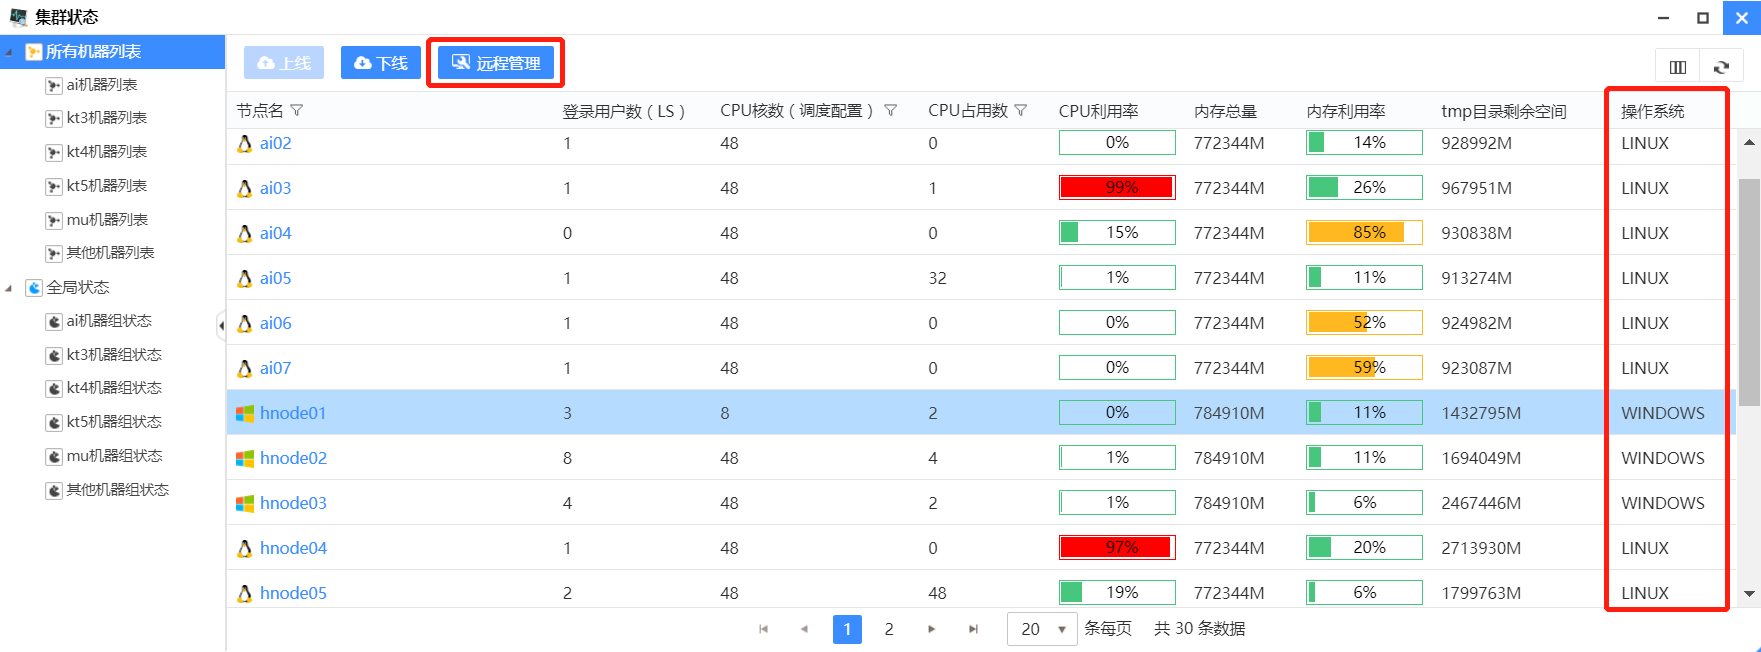Image resolution: width=1761 pixels, height=652 pixels.
Task: Open mu机器组状态 tree item
Action: (113, 456)
